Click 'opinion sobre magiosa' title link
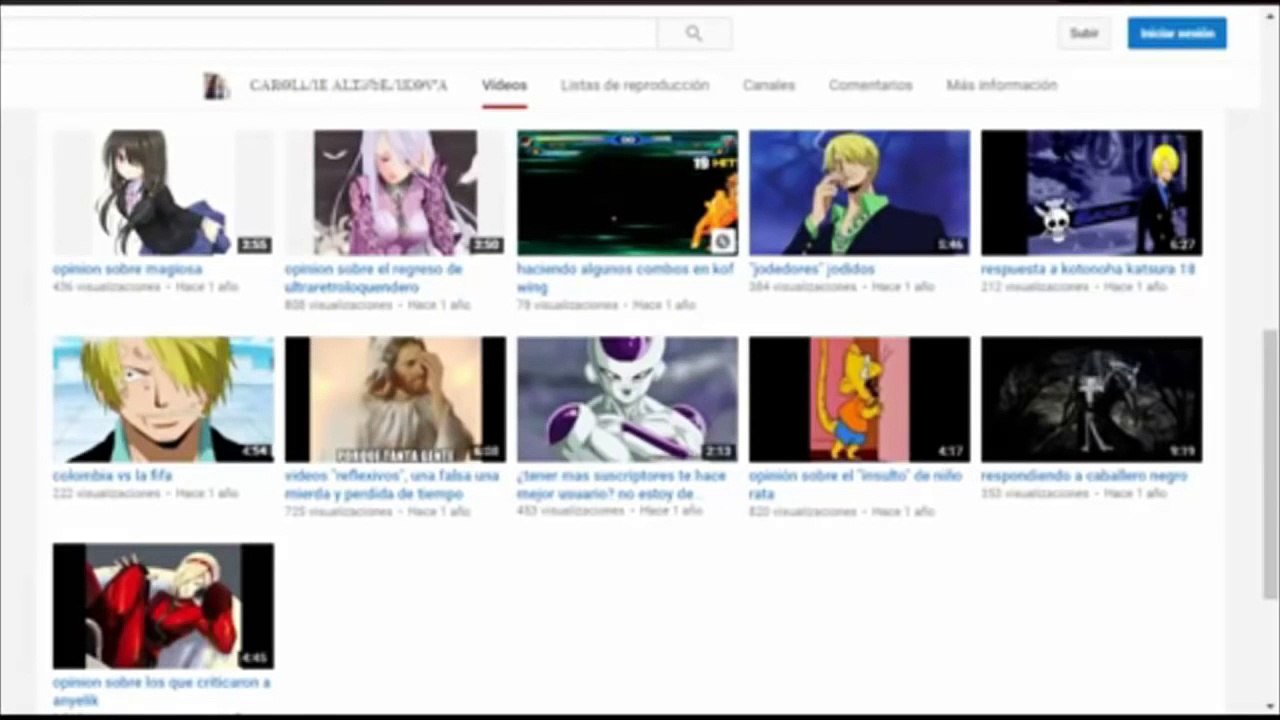 pos(127,269)
